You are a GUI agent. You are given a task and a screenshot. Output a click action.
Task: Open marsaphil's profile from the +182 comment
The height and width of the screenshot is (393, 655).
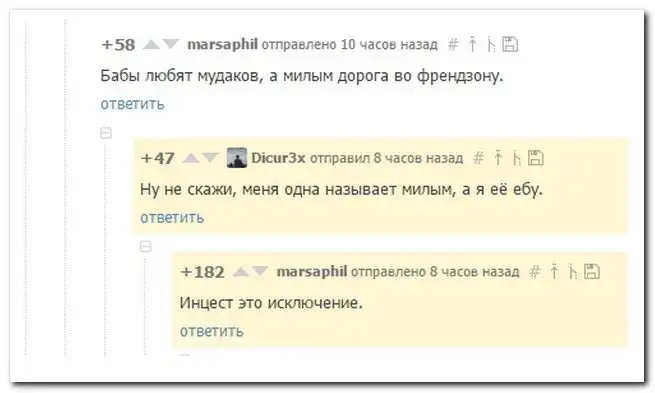[312, 271]
